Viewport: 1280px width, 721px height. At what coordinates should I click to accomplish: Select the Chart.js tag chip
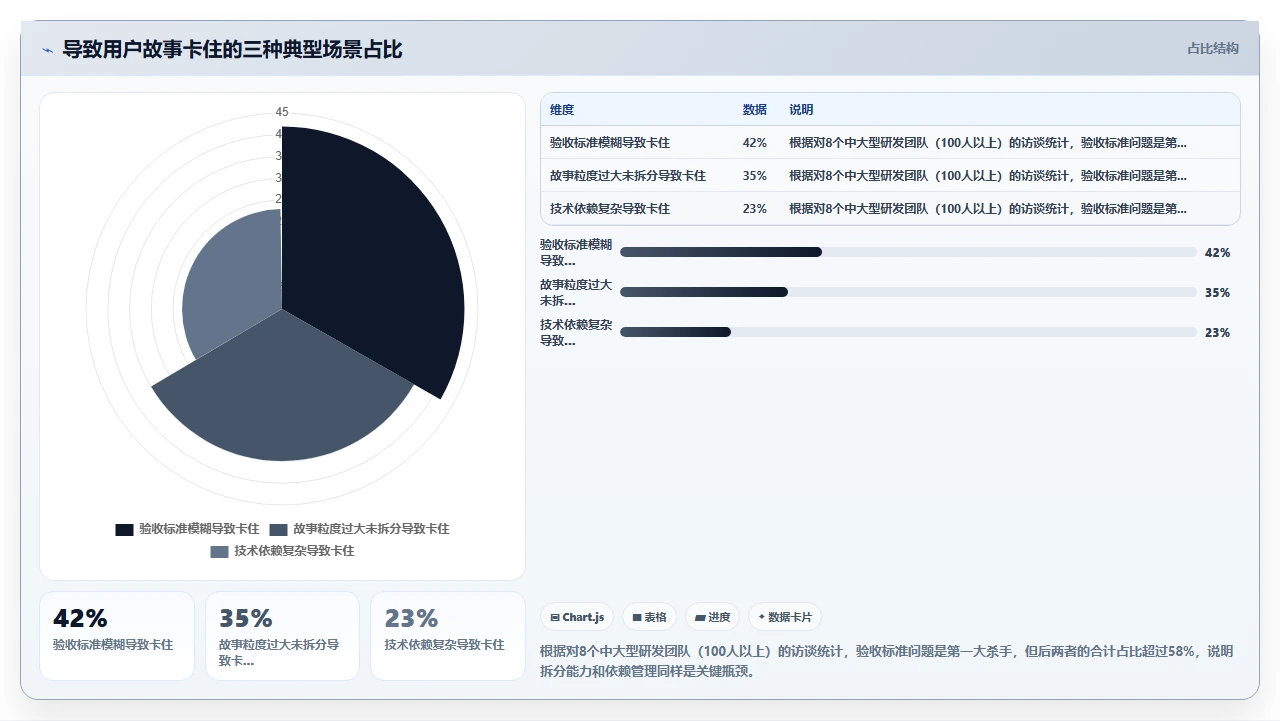[x=577, y=617]
